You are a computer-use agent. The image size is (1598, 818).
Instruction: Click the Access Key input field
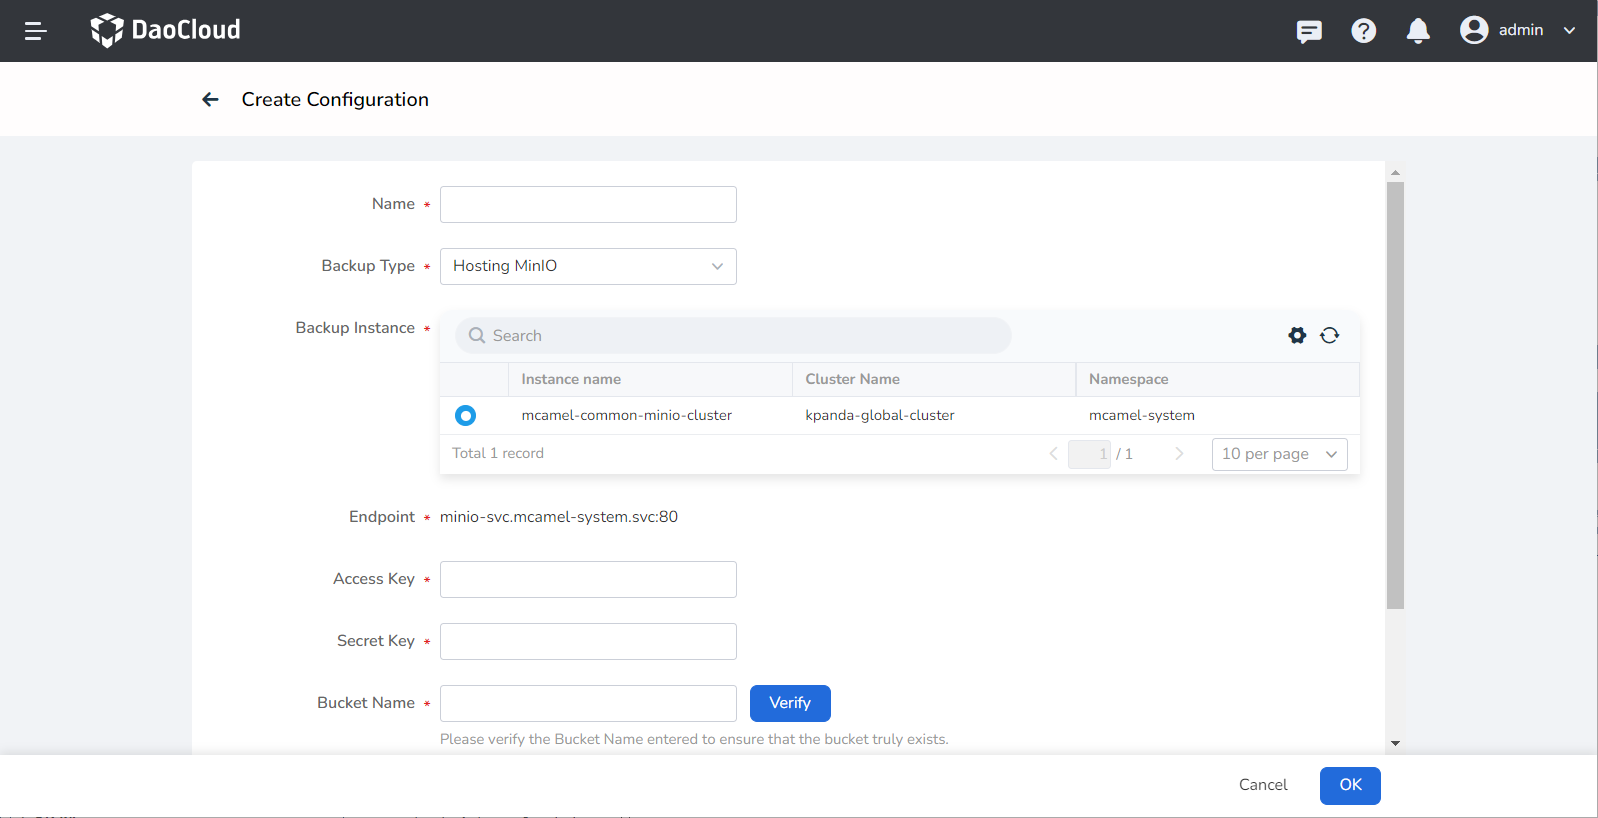coord(588,579)
